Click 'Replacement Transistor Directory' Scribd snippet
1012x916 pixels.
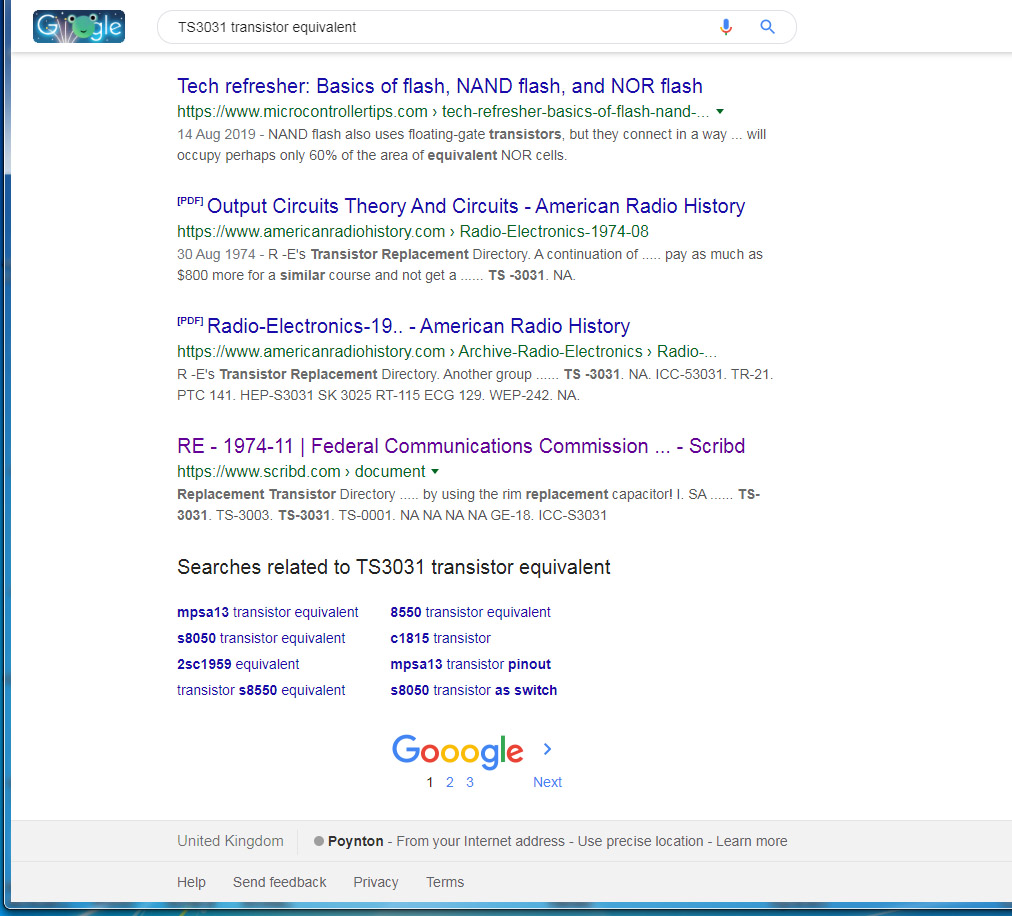469,505
